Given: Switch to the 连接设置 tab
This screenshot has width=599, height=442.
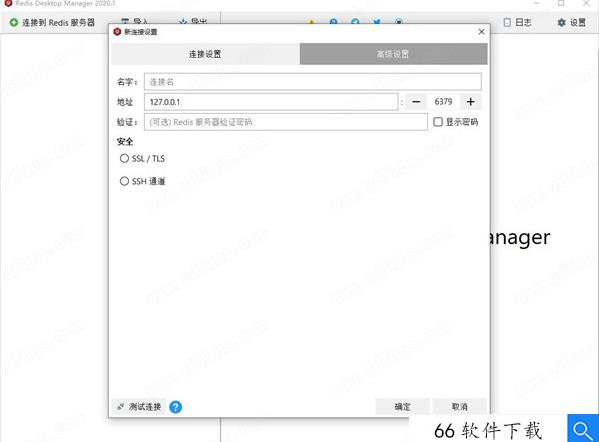Looking at the screenshot, I should tap(206, 54).
